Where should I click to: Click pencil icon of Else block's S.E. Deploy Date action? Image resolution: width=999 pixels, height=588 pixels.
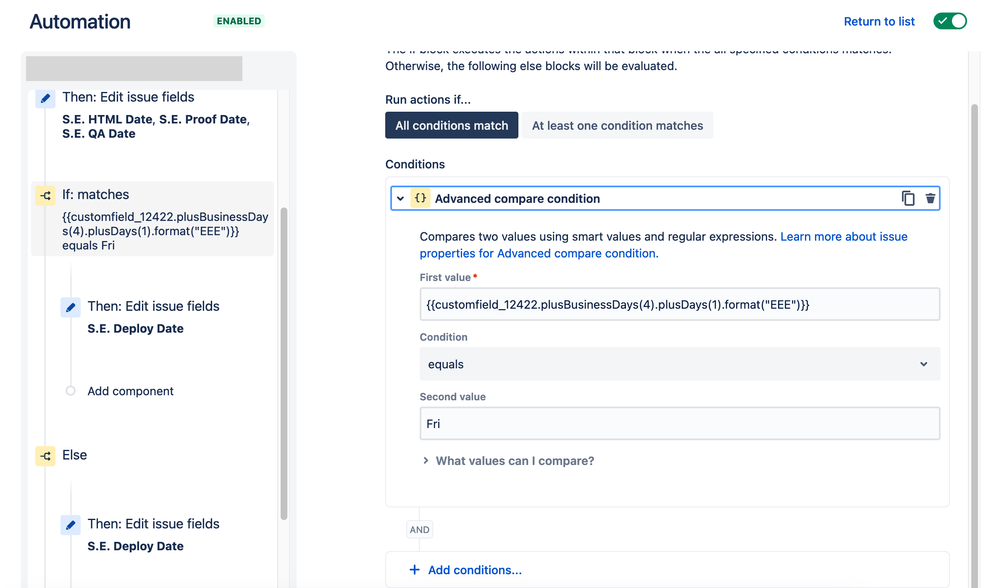71,525
